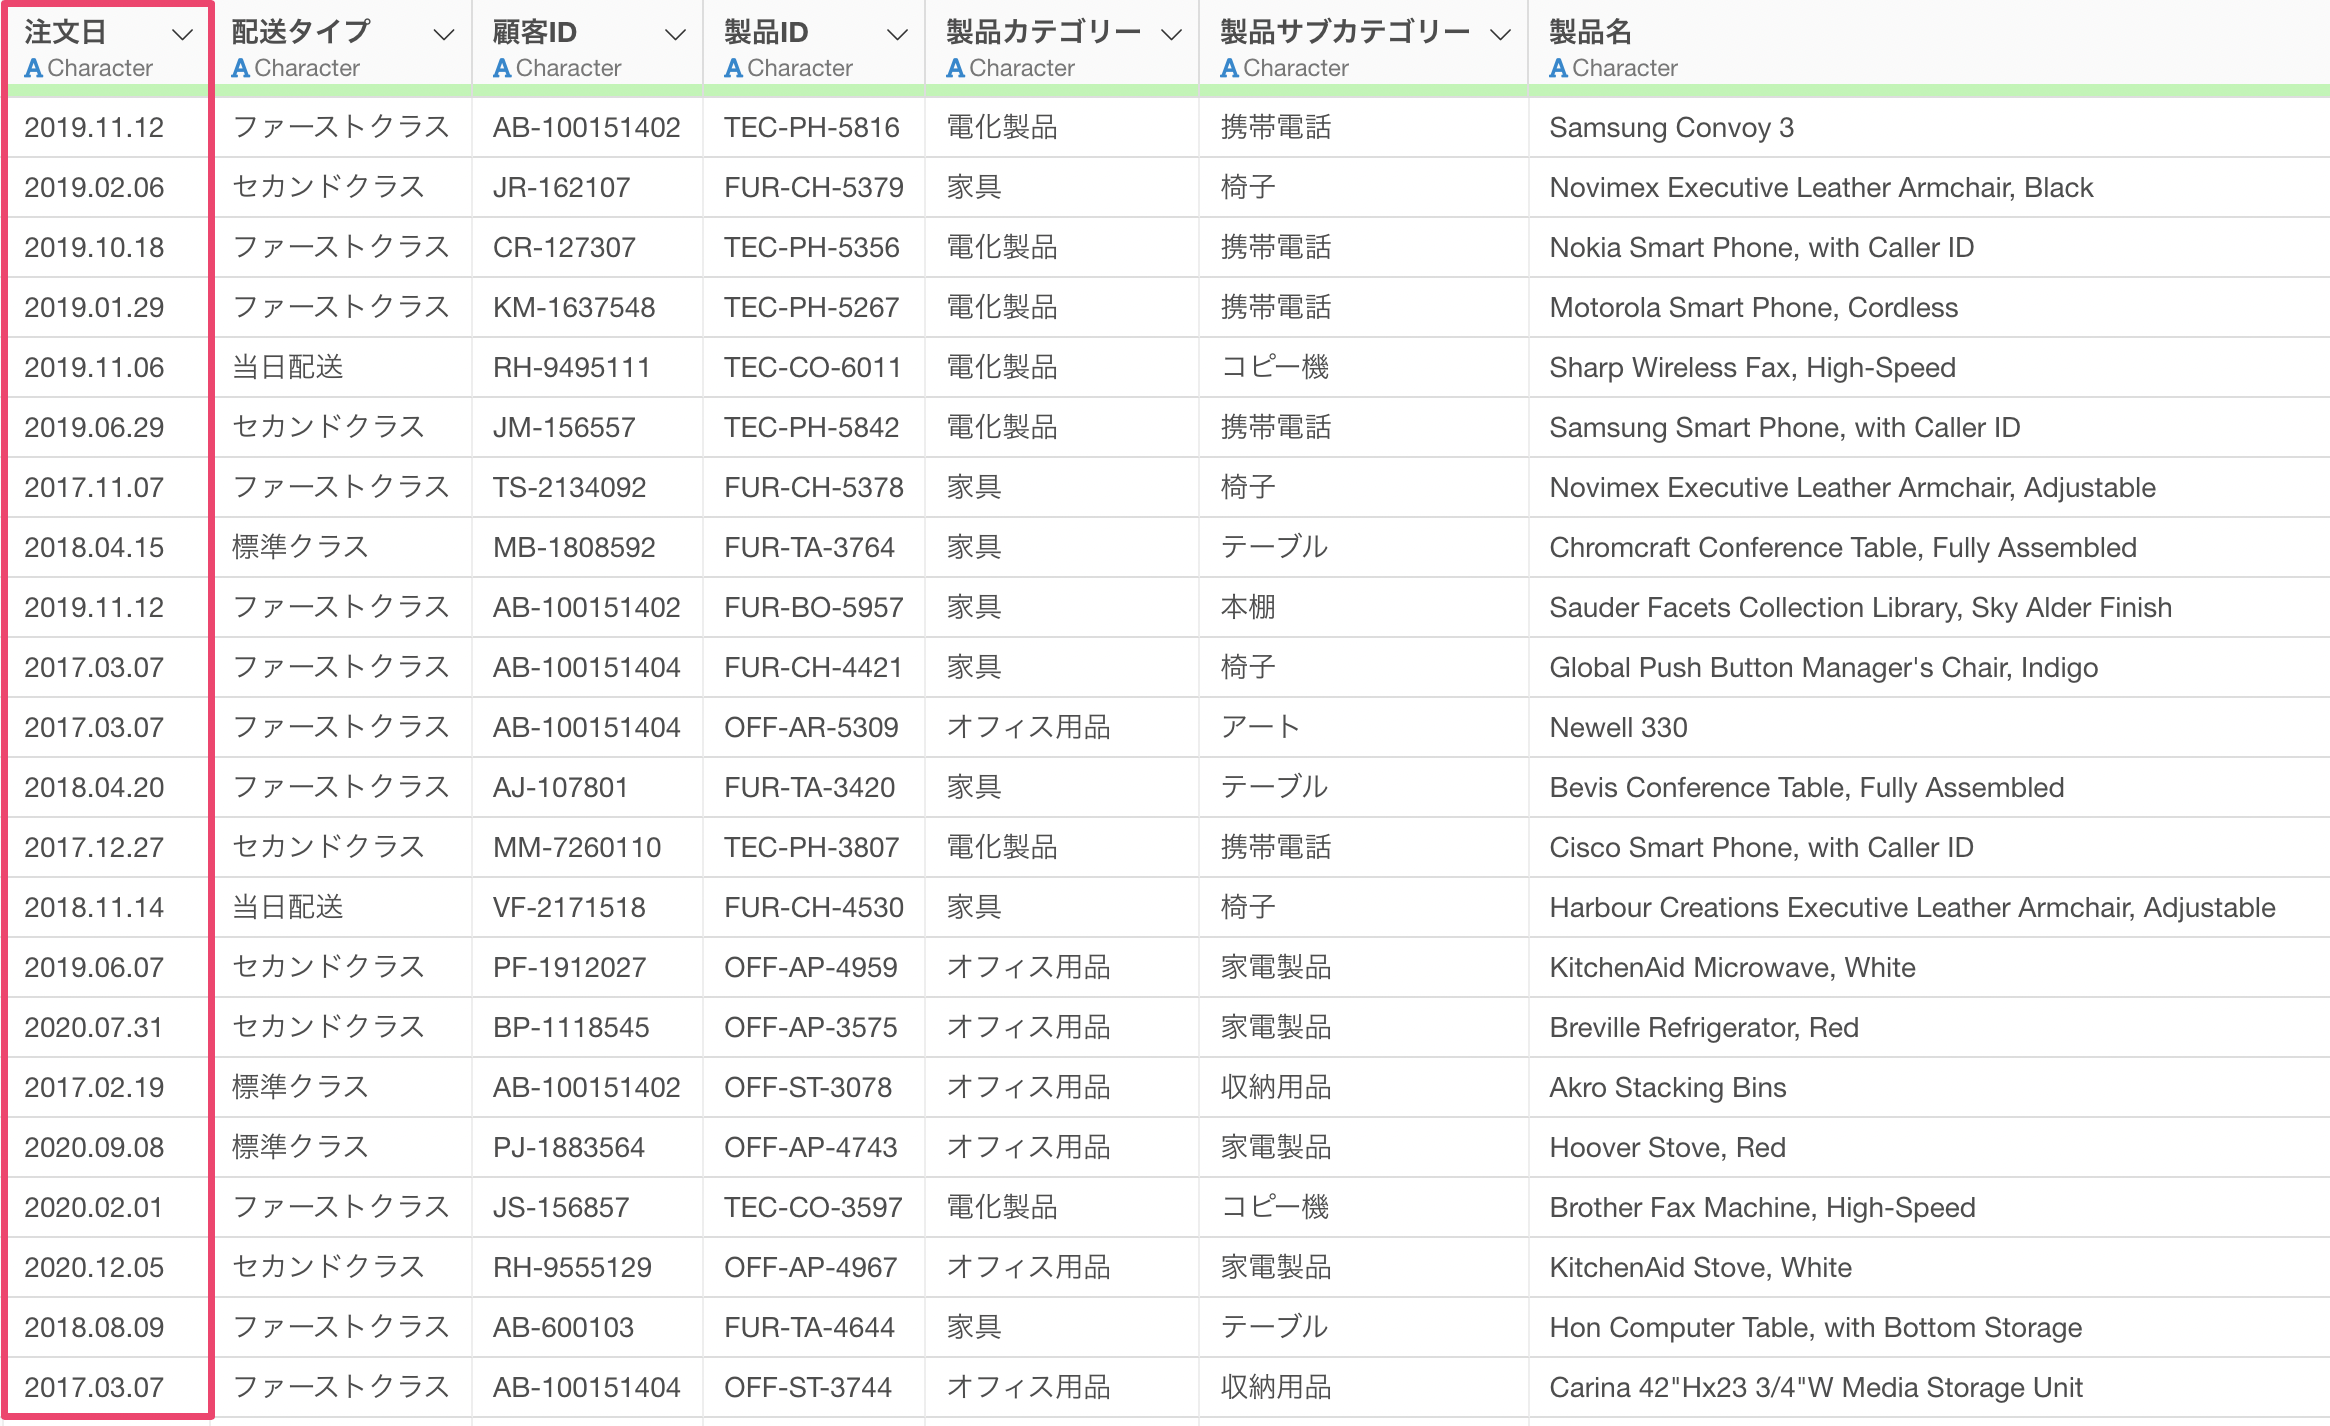Screen dimensions: 2330x1426
Task: Click customer ID cell AB-600103
Action: click(564, 1327)
